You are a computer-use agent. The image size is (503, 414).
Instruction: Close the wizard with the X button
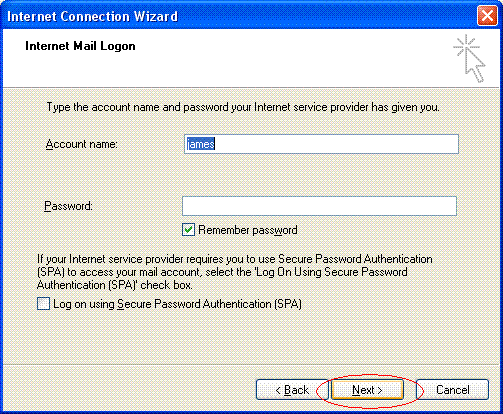(x=487, y=16)
